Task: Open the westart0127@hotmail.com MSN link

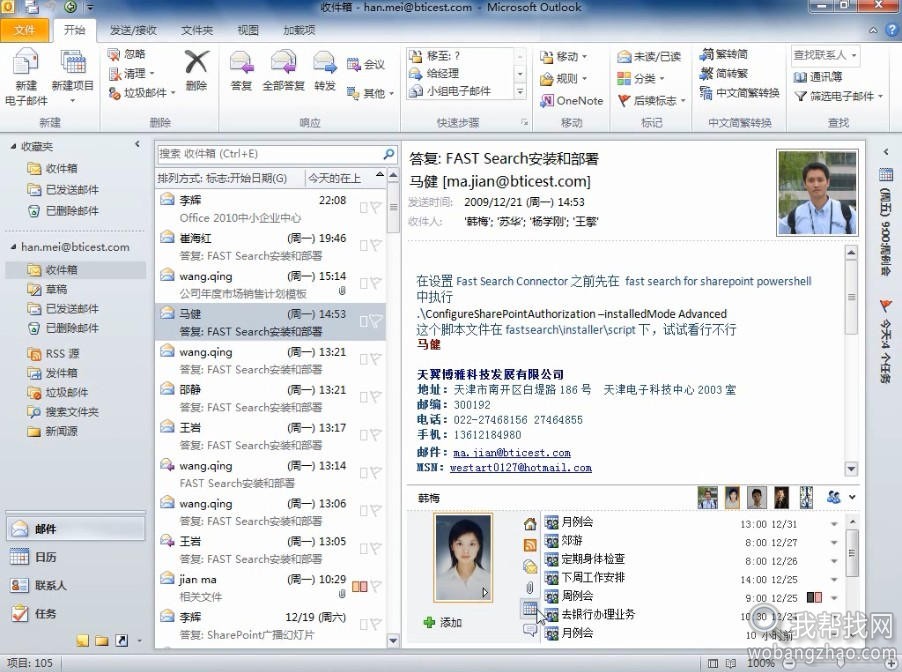Action: (521, 468)
